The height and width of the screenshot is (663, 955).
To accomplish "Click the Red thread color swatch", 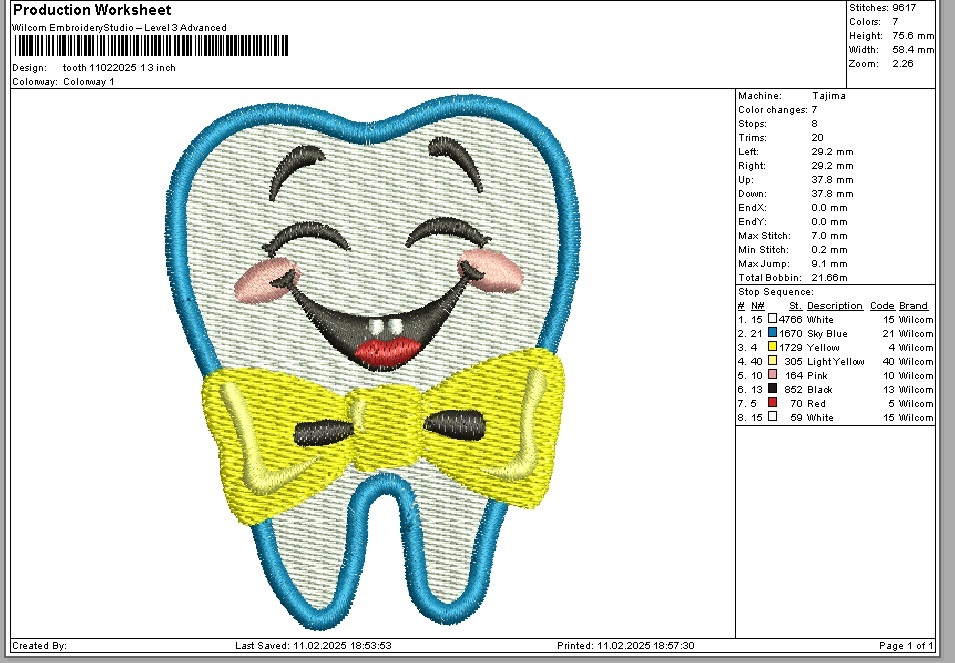I will point(772,403).
